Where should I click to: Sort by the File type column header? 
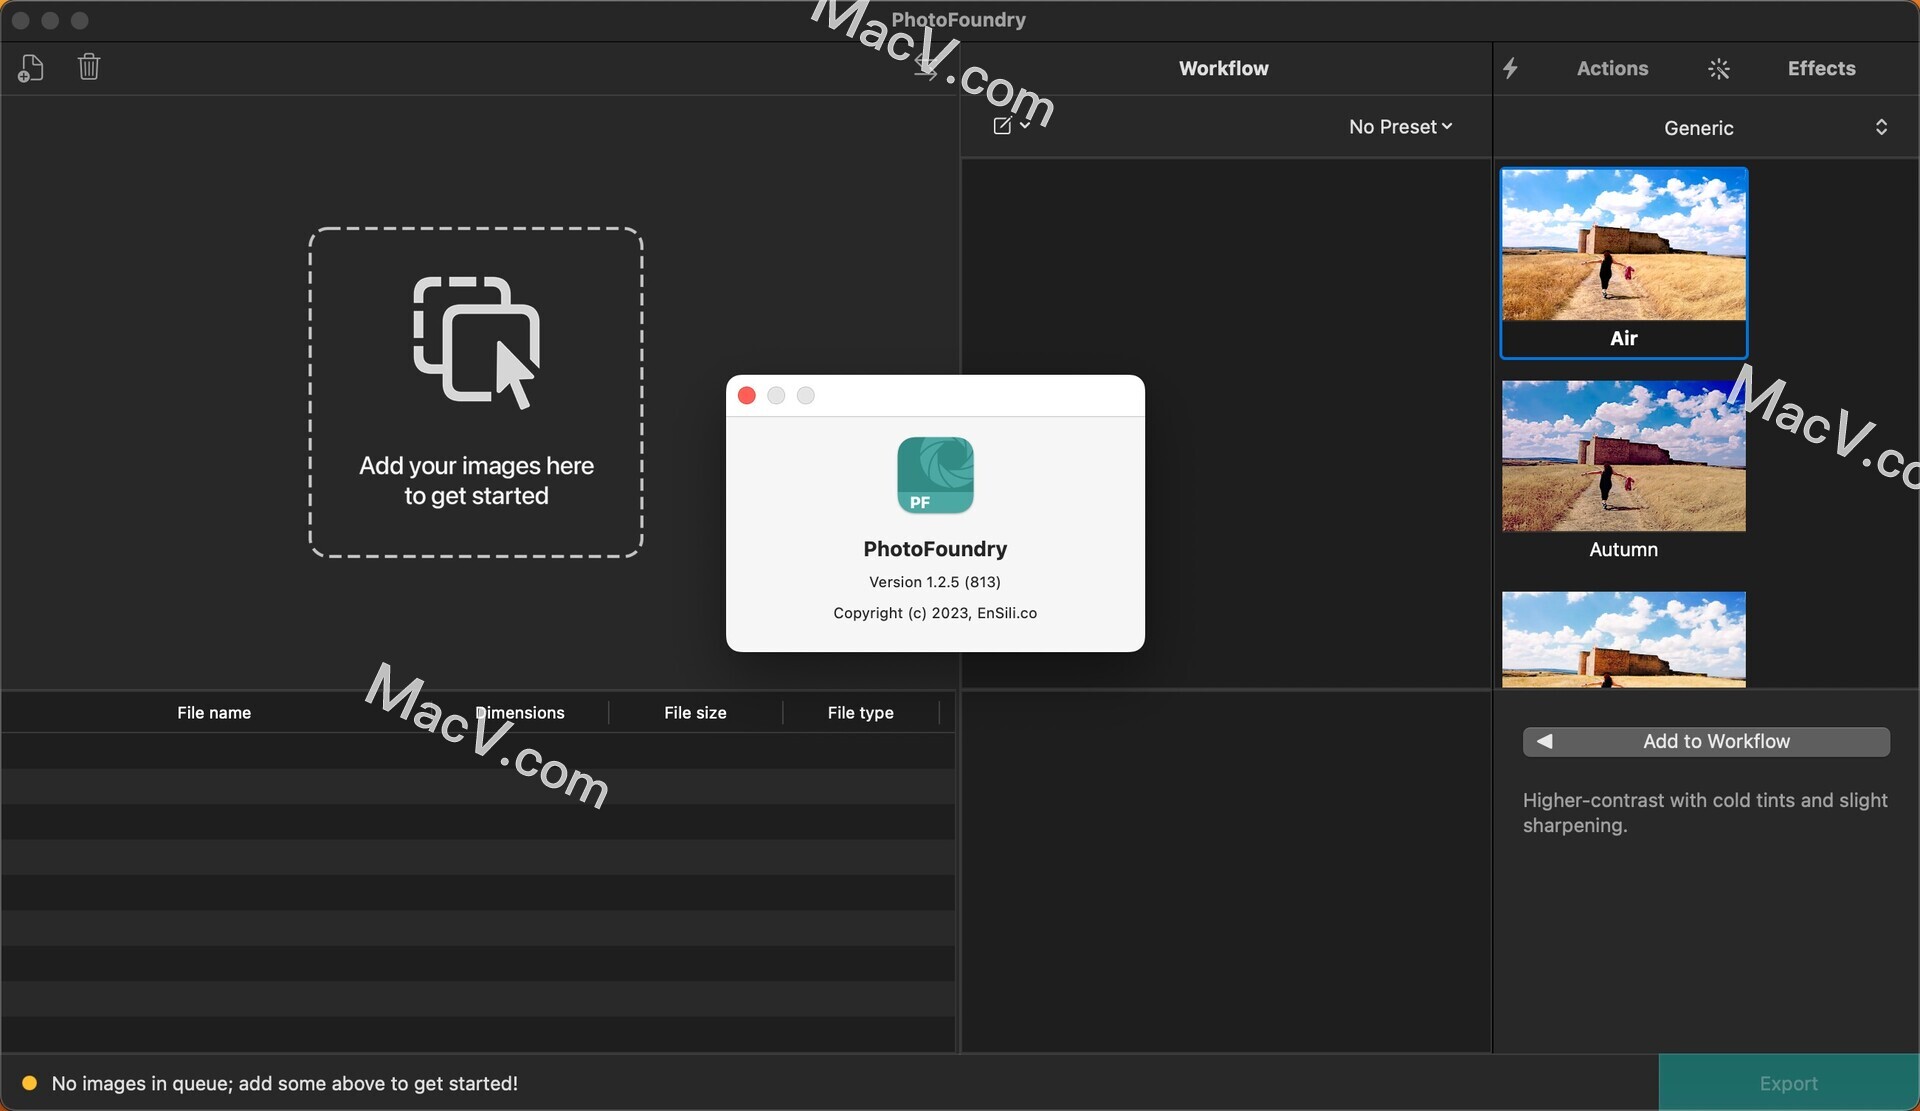click(860, 713)
